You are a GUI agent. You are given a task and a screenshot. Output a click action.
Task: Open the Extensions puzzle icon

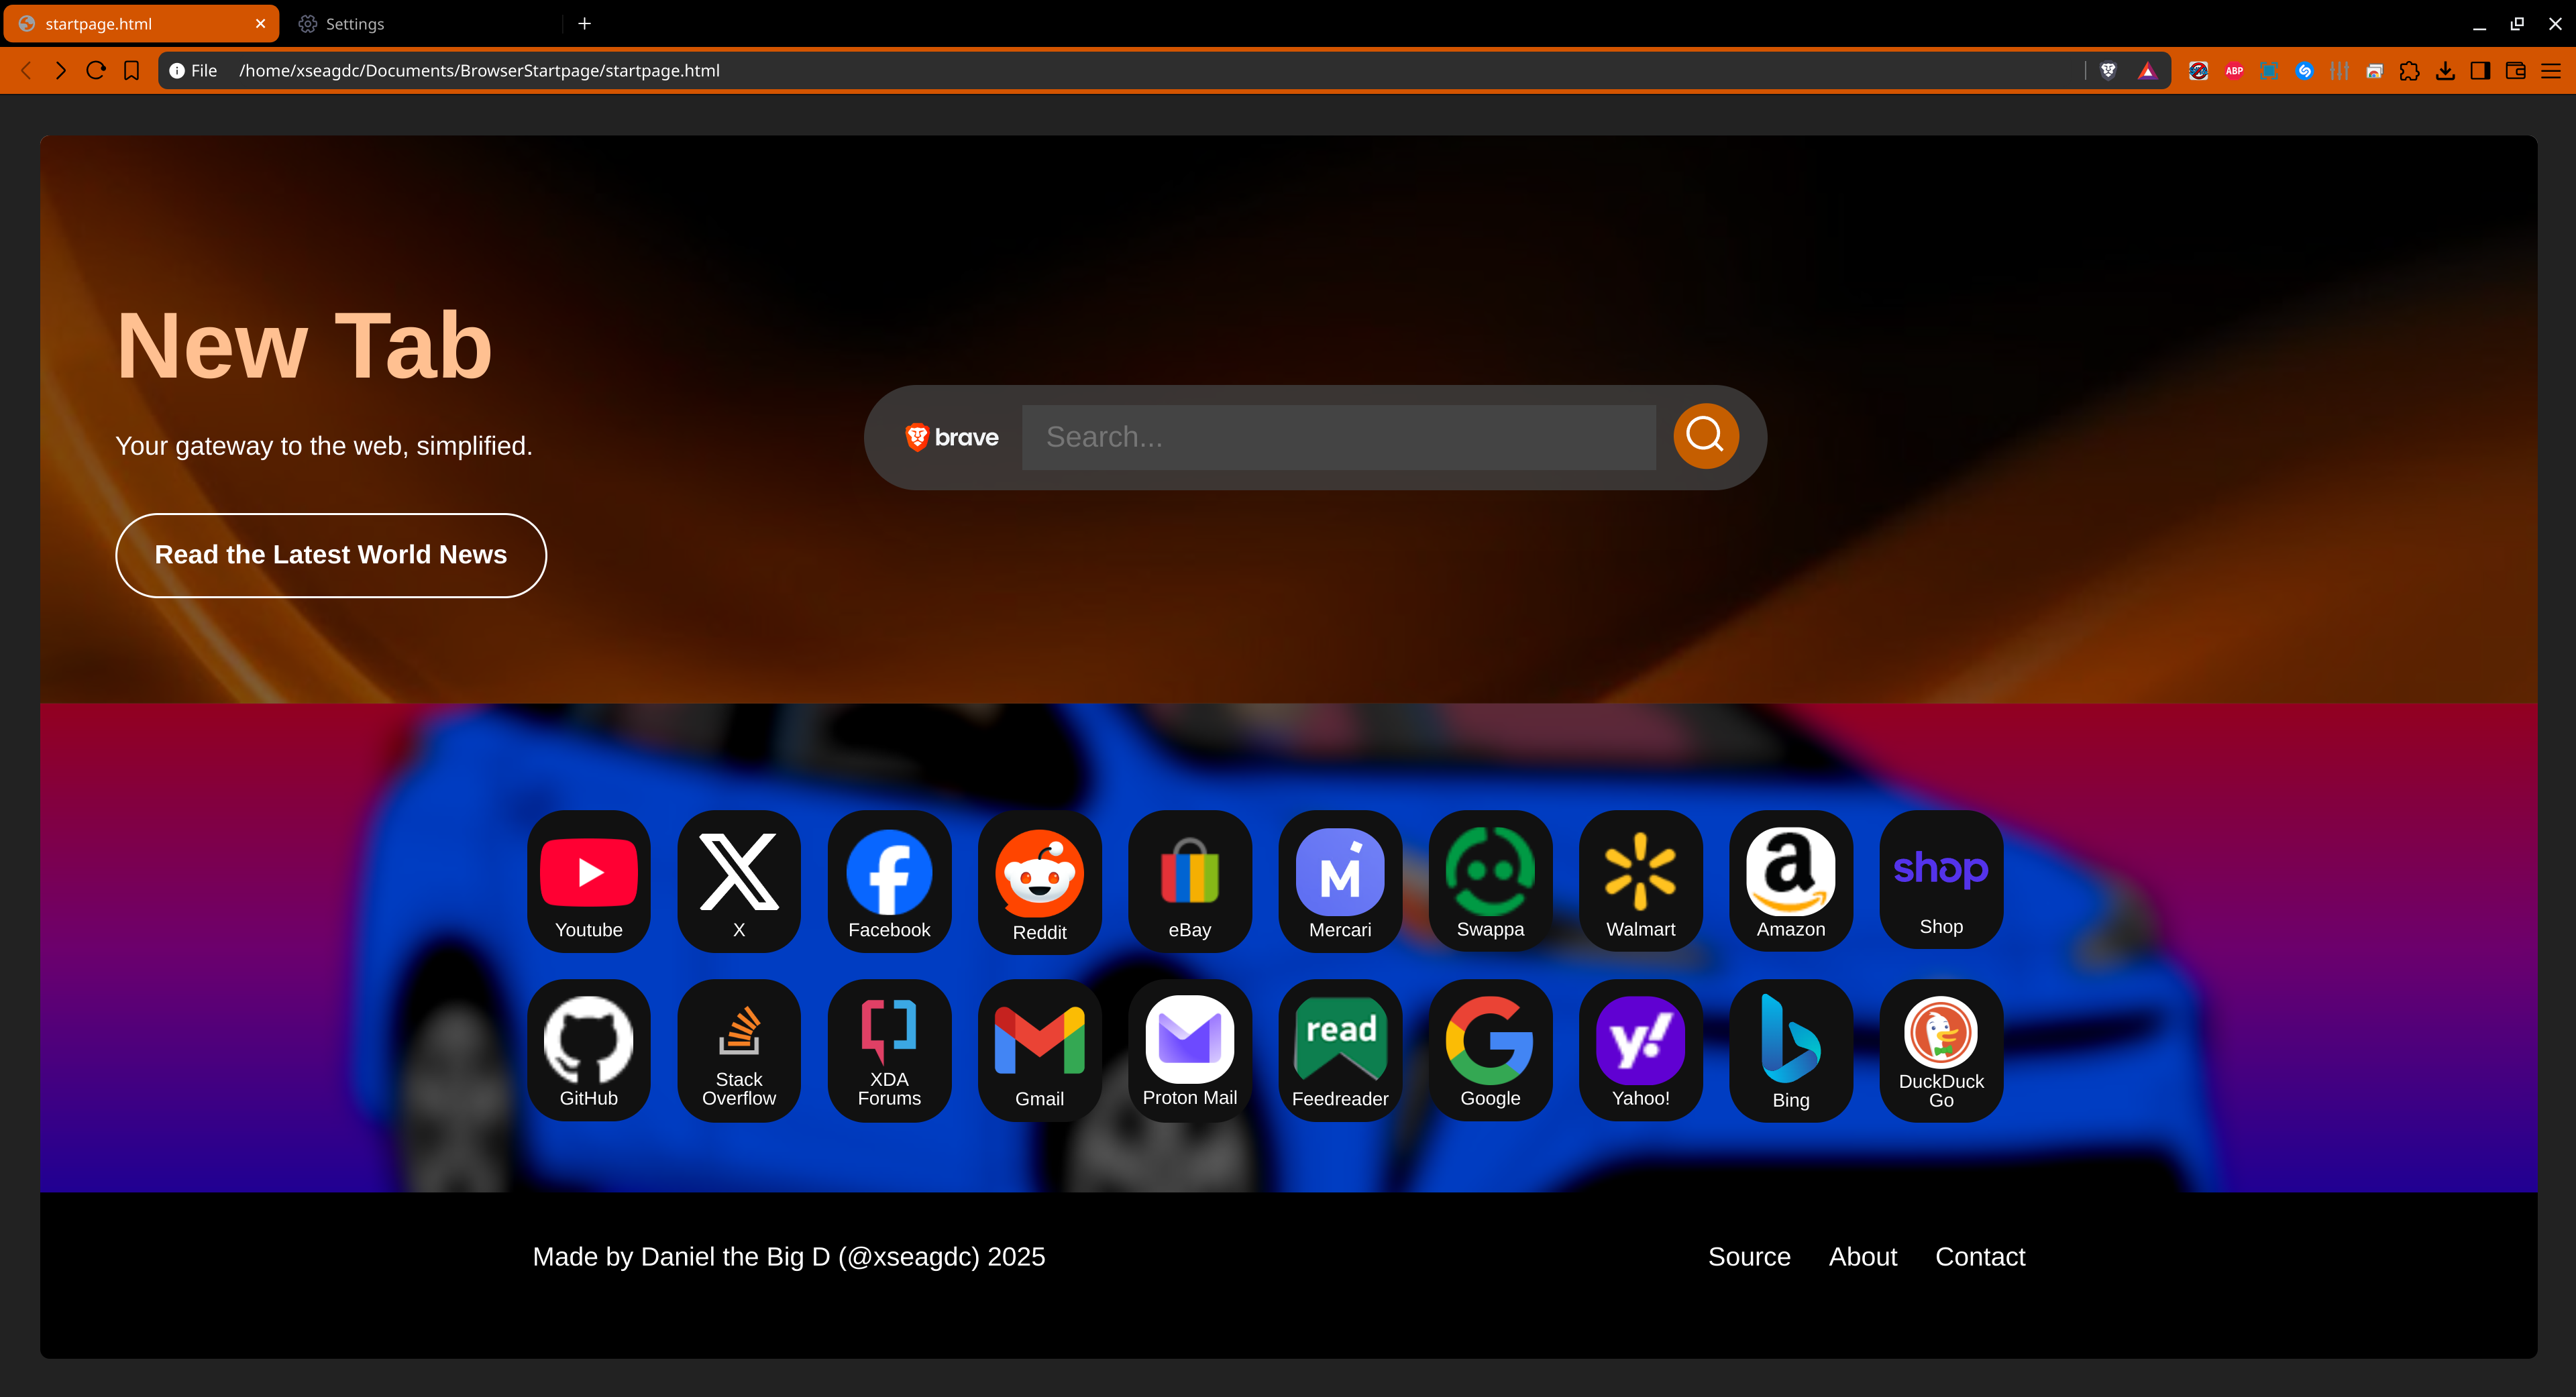pos(2409,70)
